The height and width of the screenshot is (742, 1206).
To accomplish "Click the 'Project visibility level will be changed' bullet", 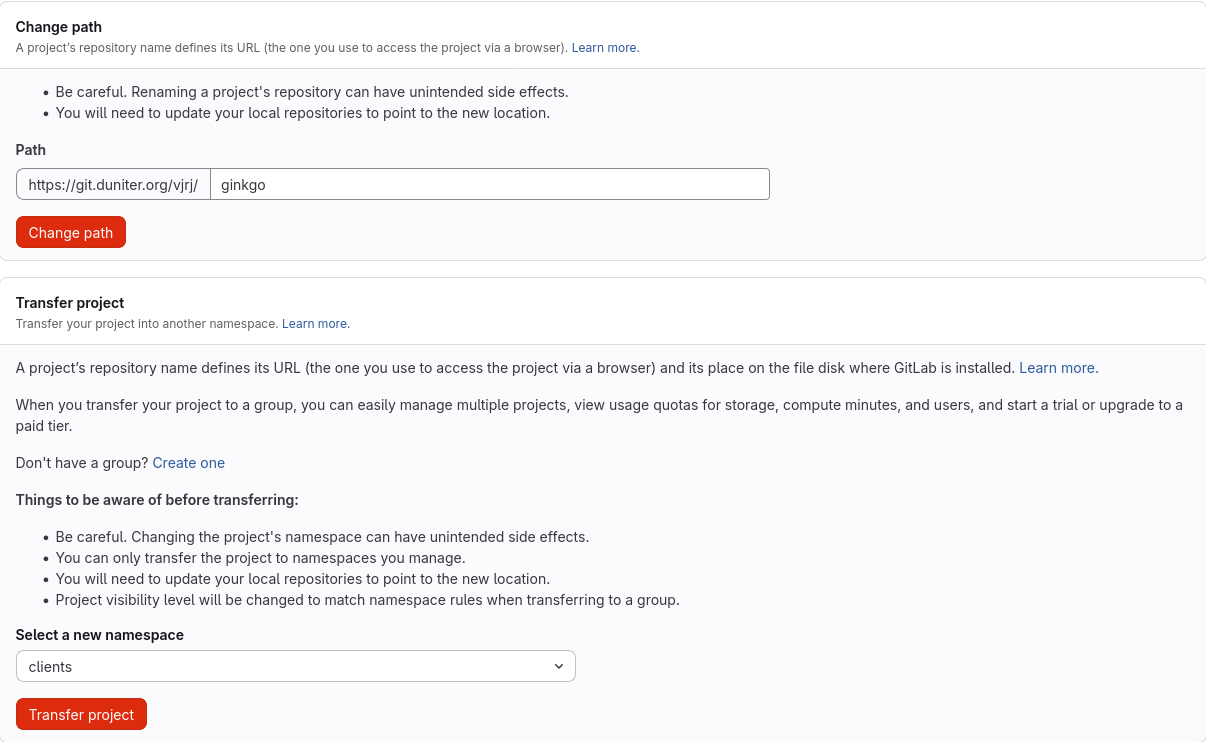I will click(x=367, y=600).
